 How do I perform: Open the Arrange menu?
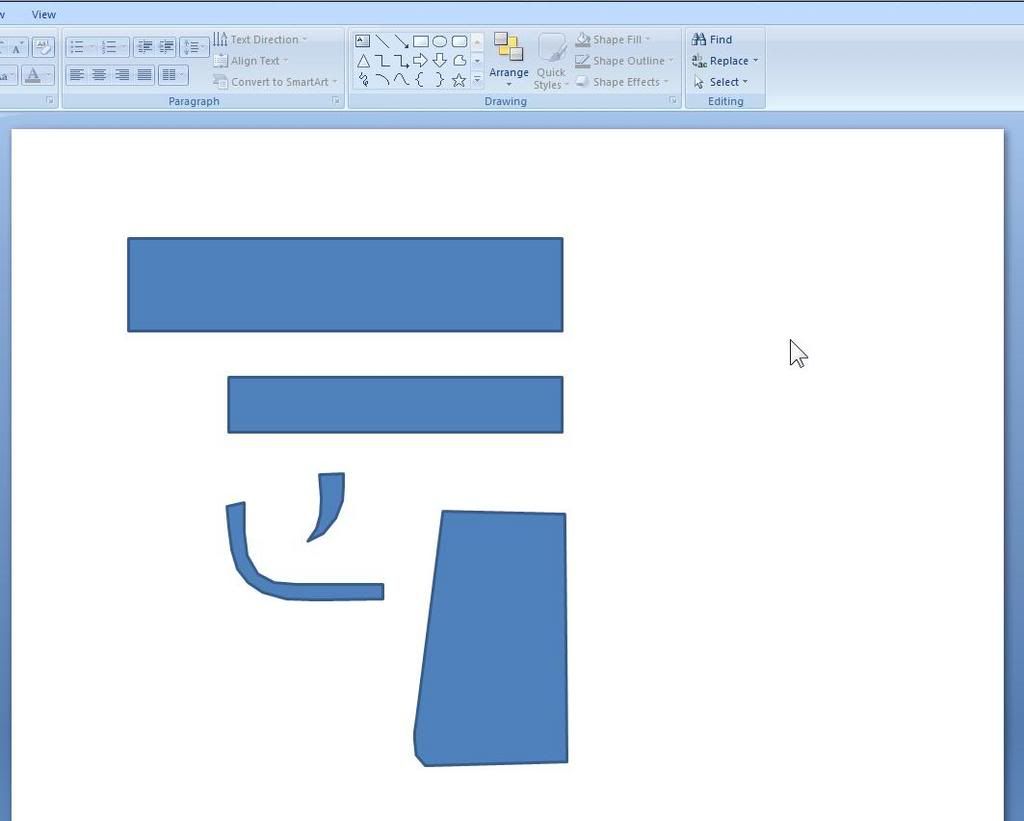click(x=509, y=61)
